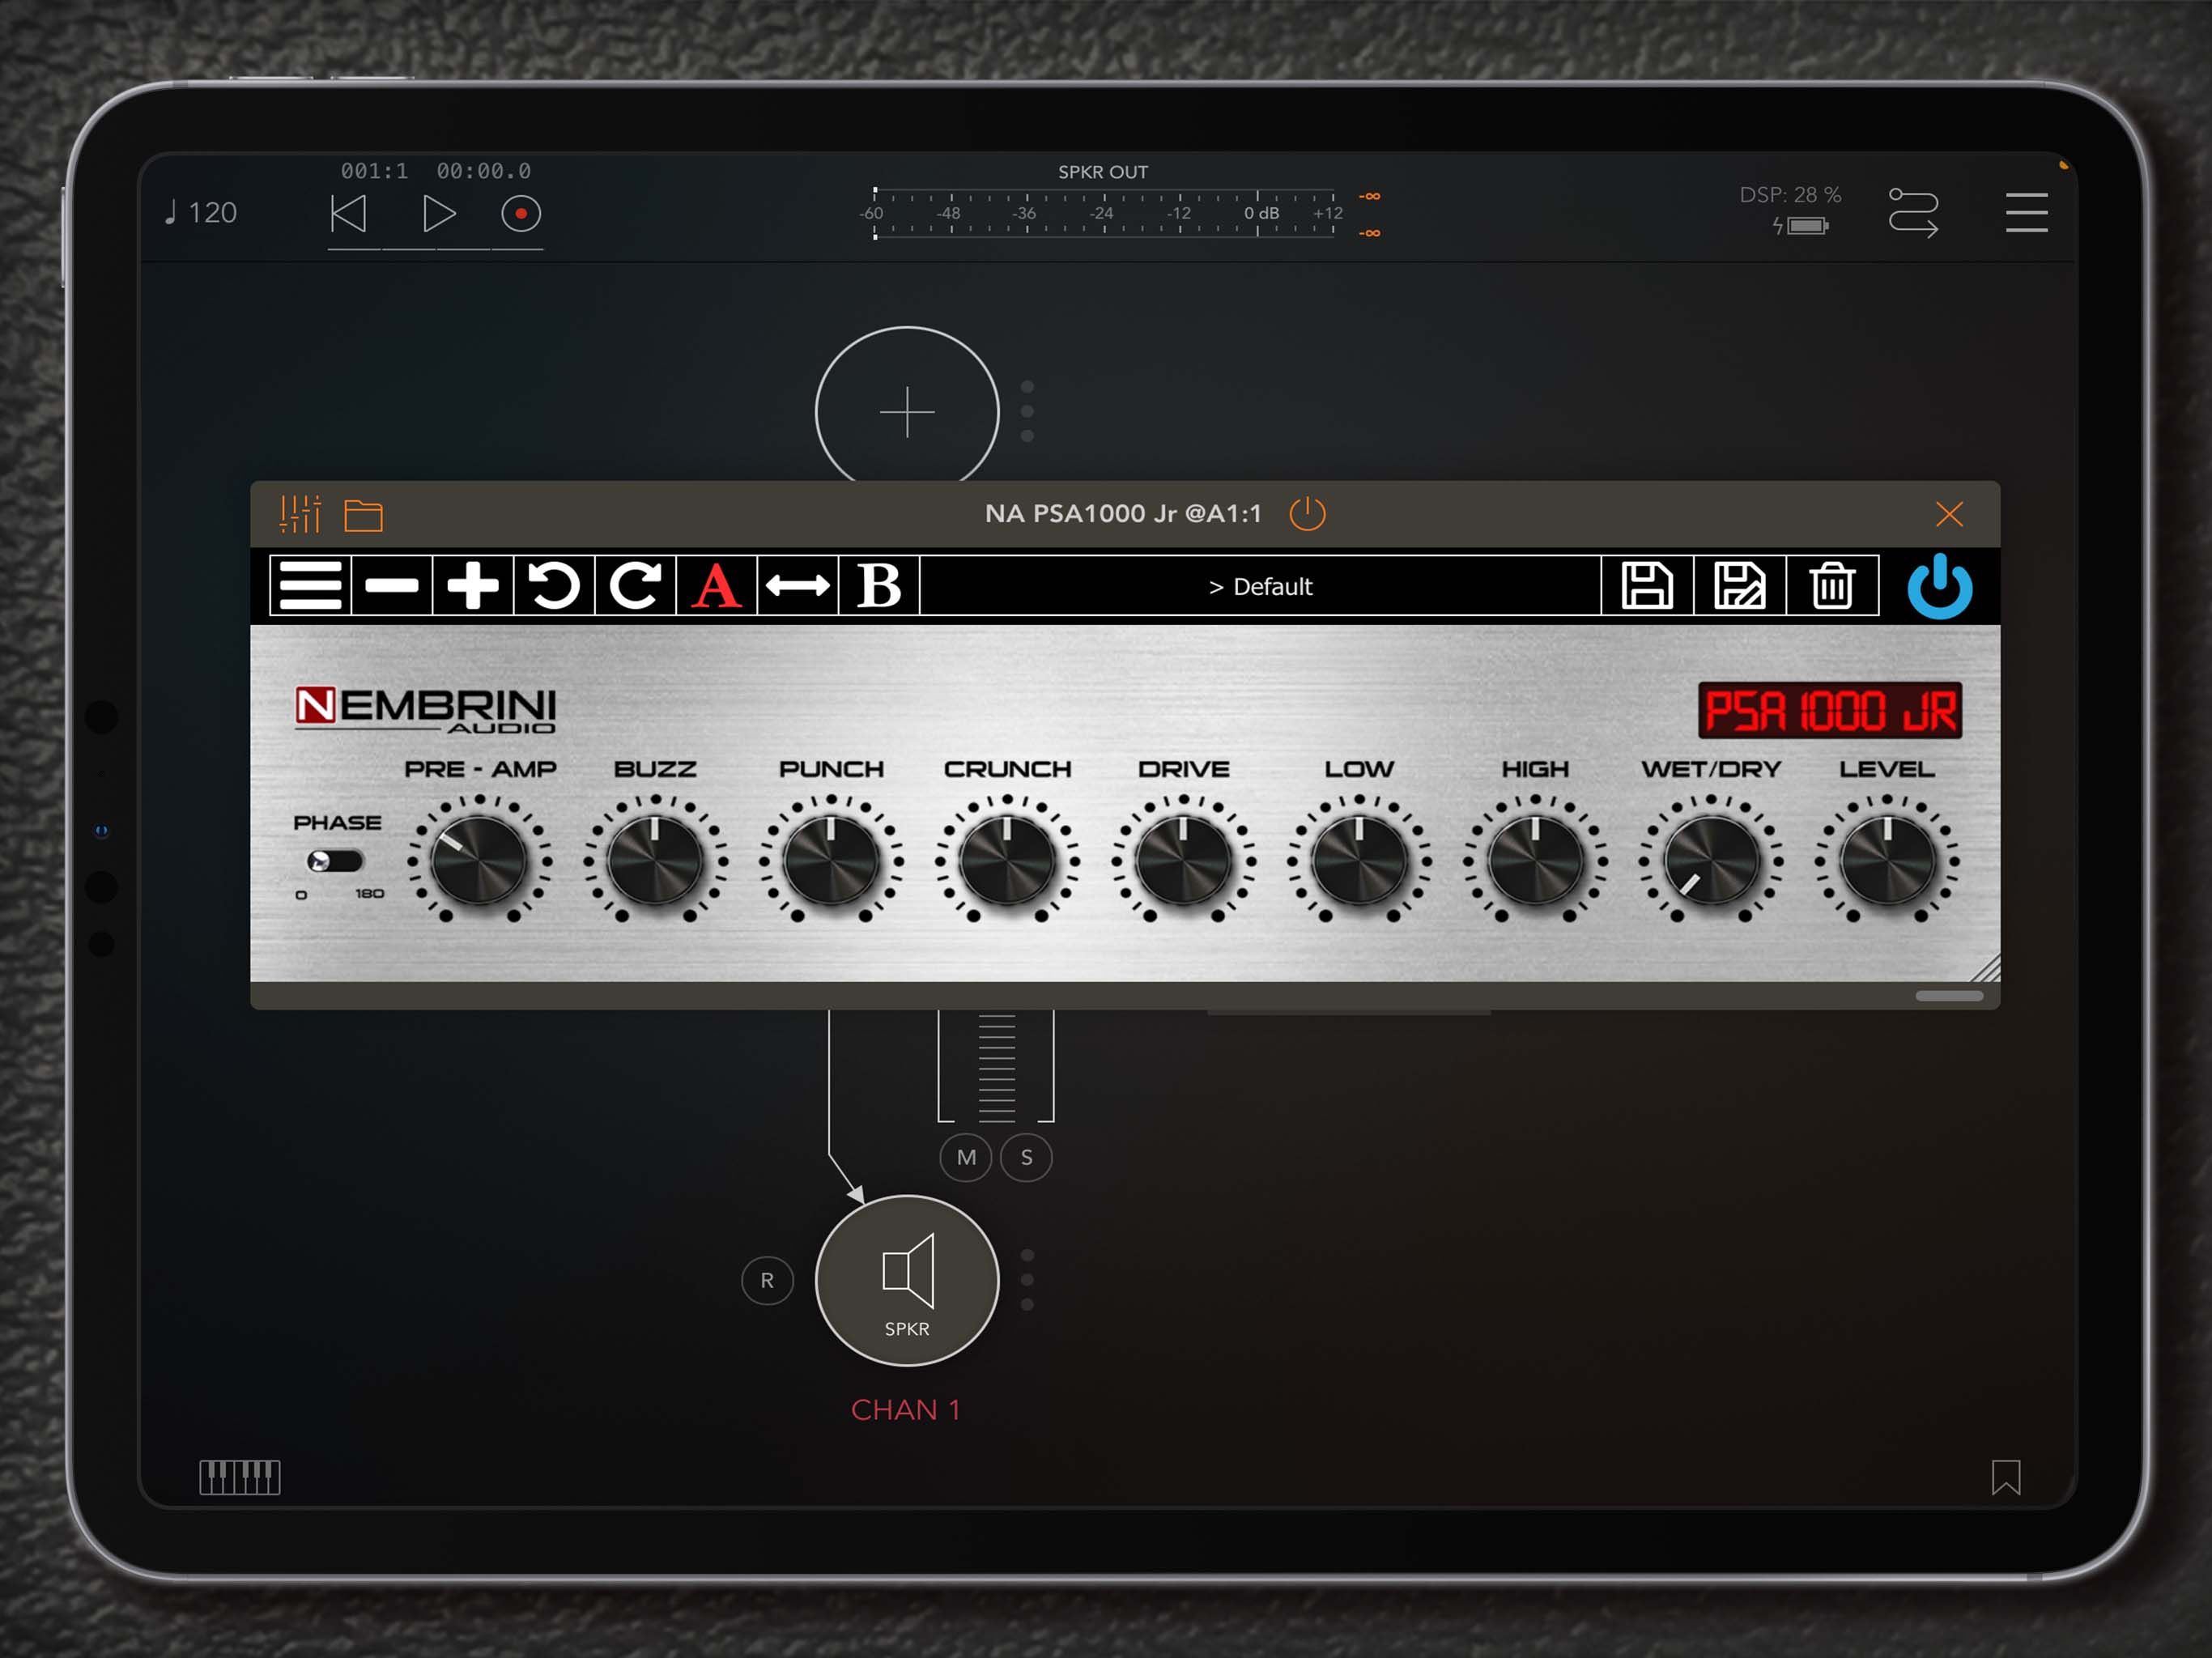
Task: Click the 001:1 bar position display
Action: click(374, 171)
